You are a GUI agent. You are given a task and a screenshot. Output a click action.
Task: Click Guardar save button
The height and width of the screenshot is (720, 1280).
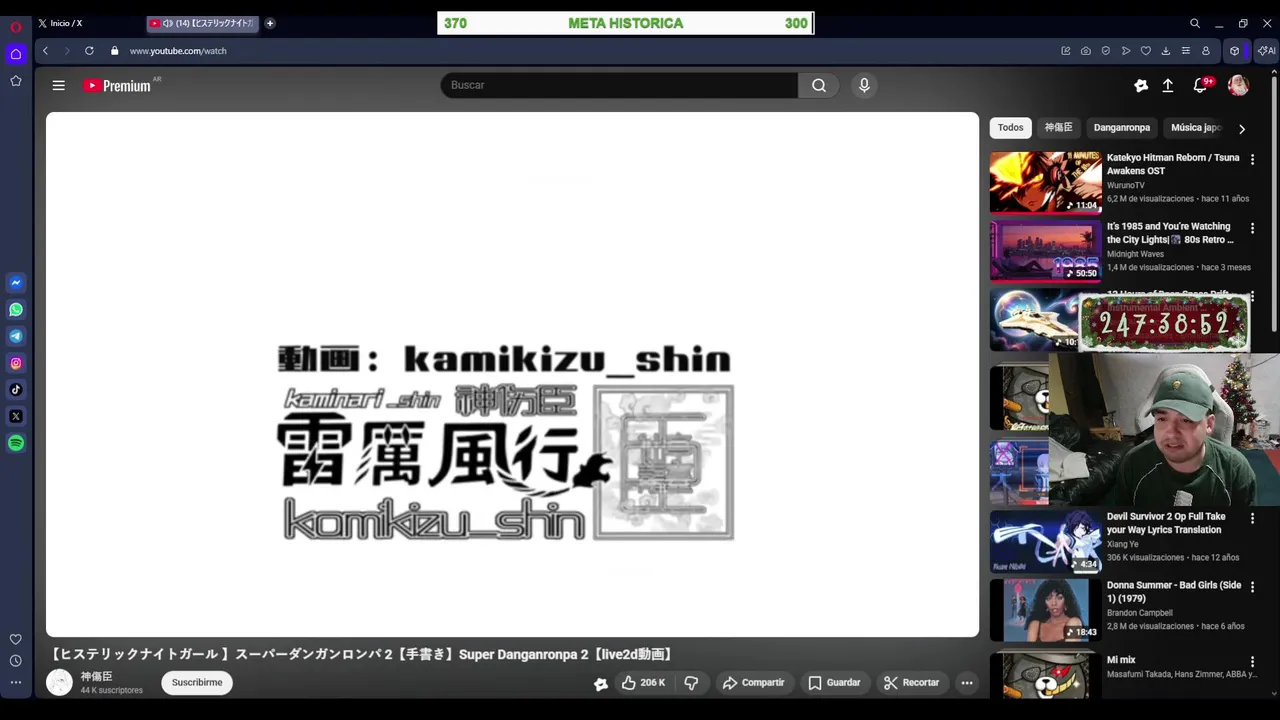[x=834, y=683]
